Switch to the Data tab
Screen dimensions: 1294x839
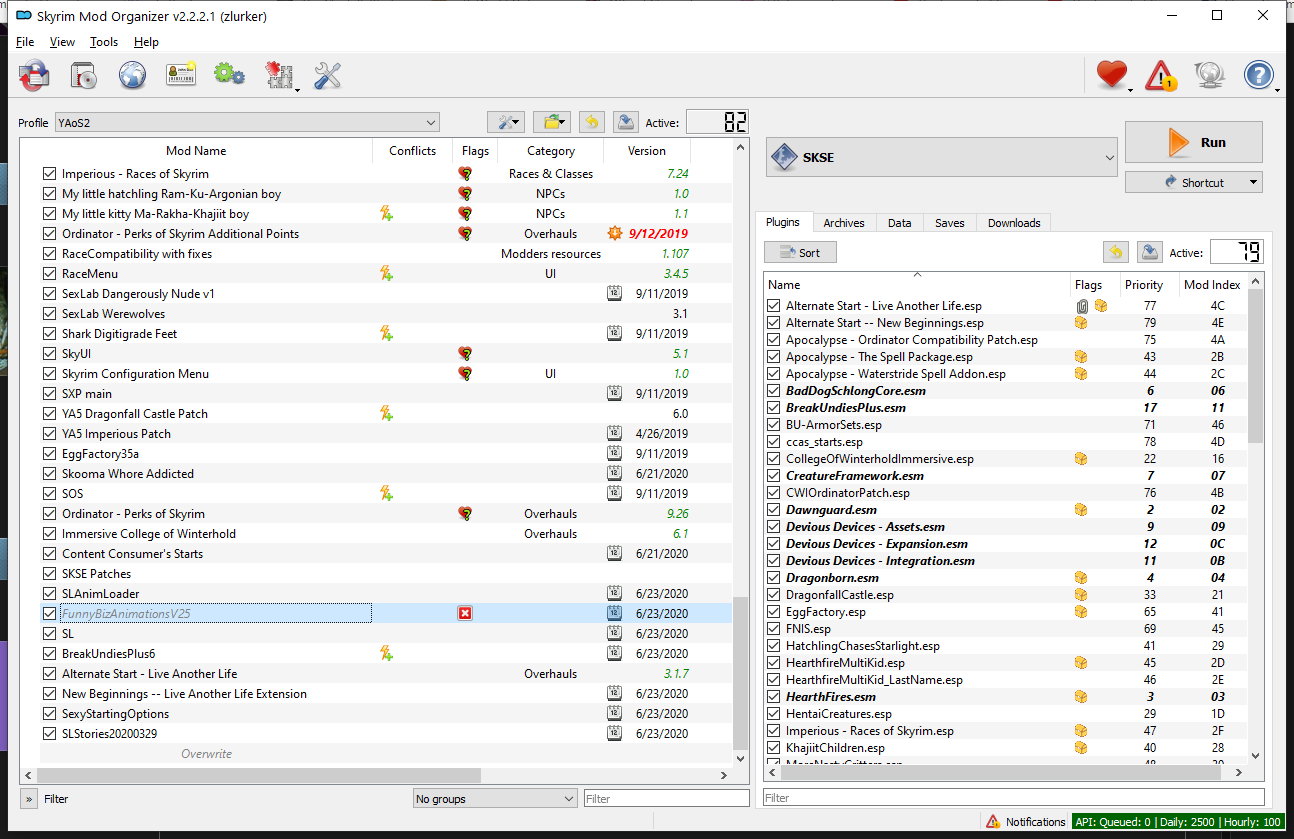pos(899,223)
